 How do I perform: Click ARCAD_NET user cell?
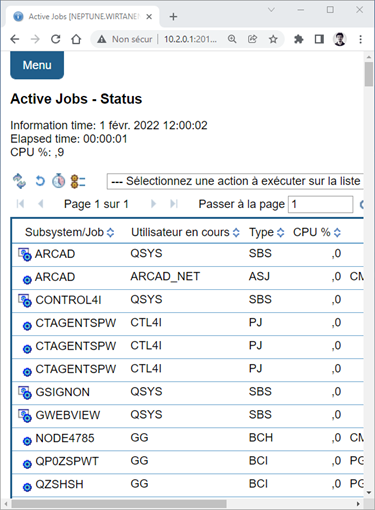tap(165, 276)
